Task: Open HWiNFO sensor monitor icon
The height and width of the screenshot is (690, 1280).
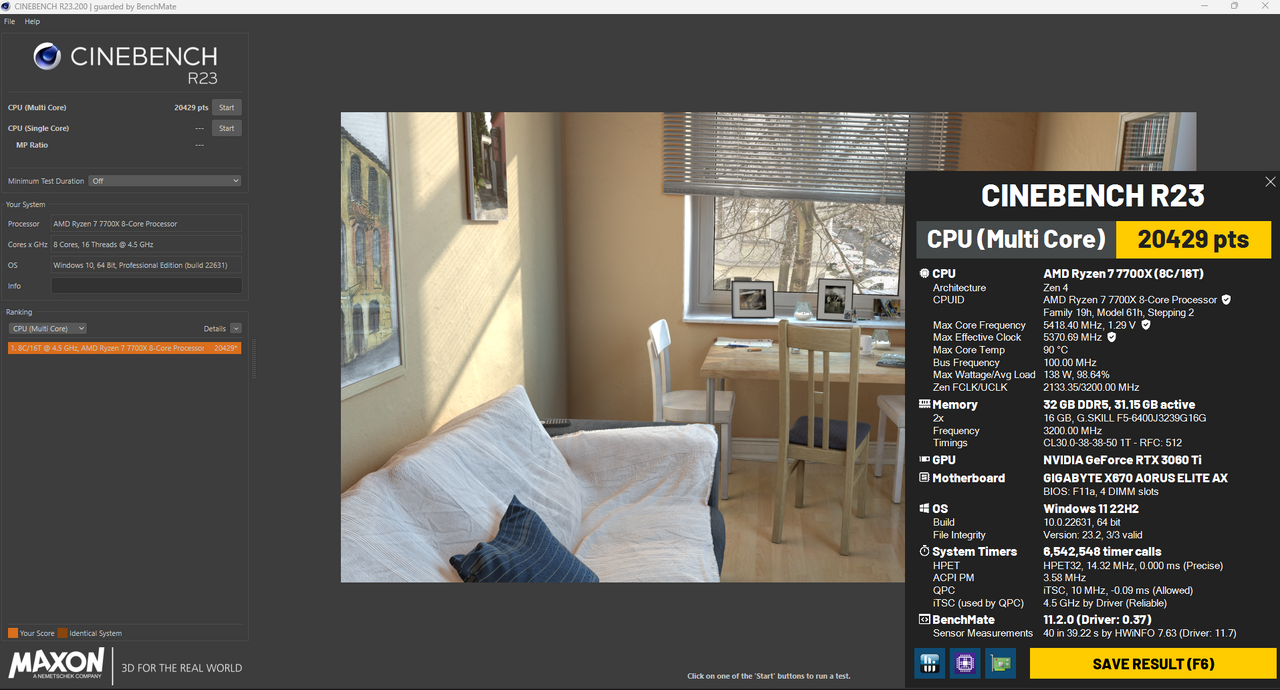Action: (x=928, y=663)
